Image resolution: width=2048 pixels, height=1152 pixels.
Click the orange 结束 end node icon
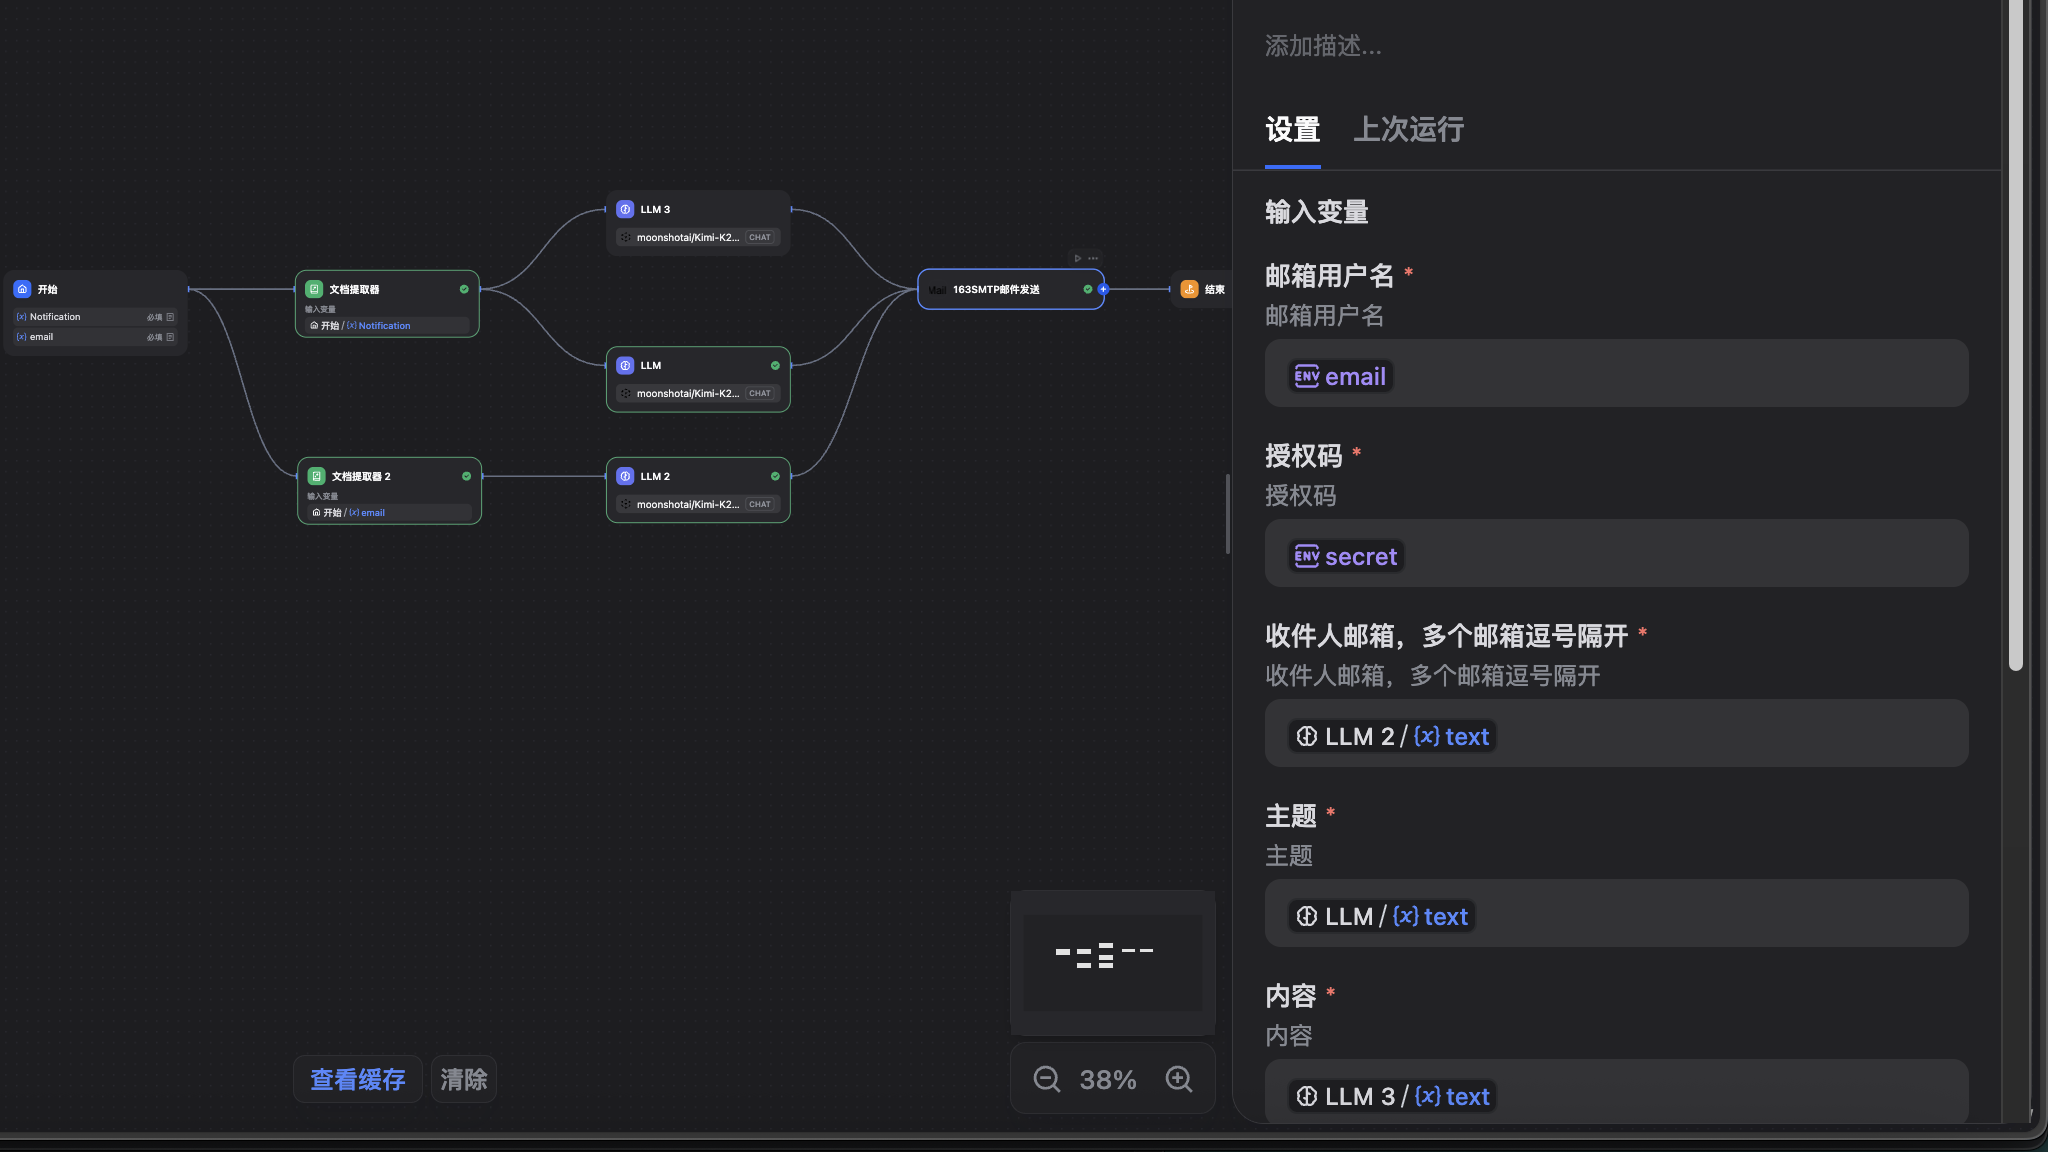1189,289
